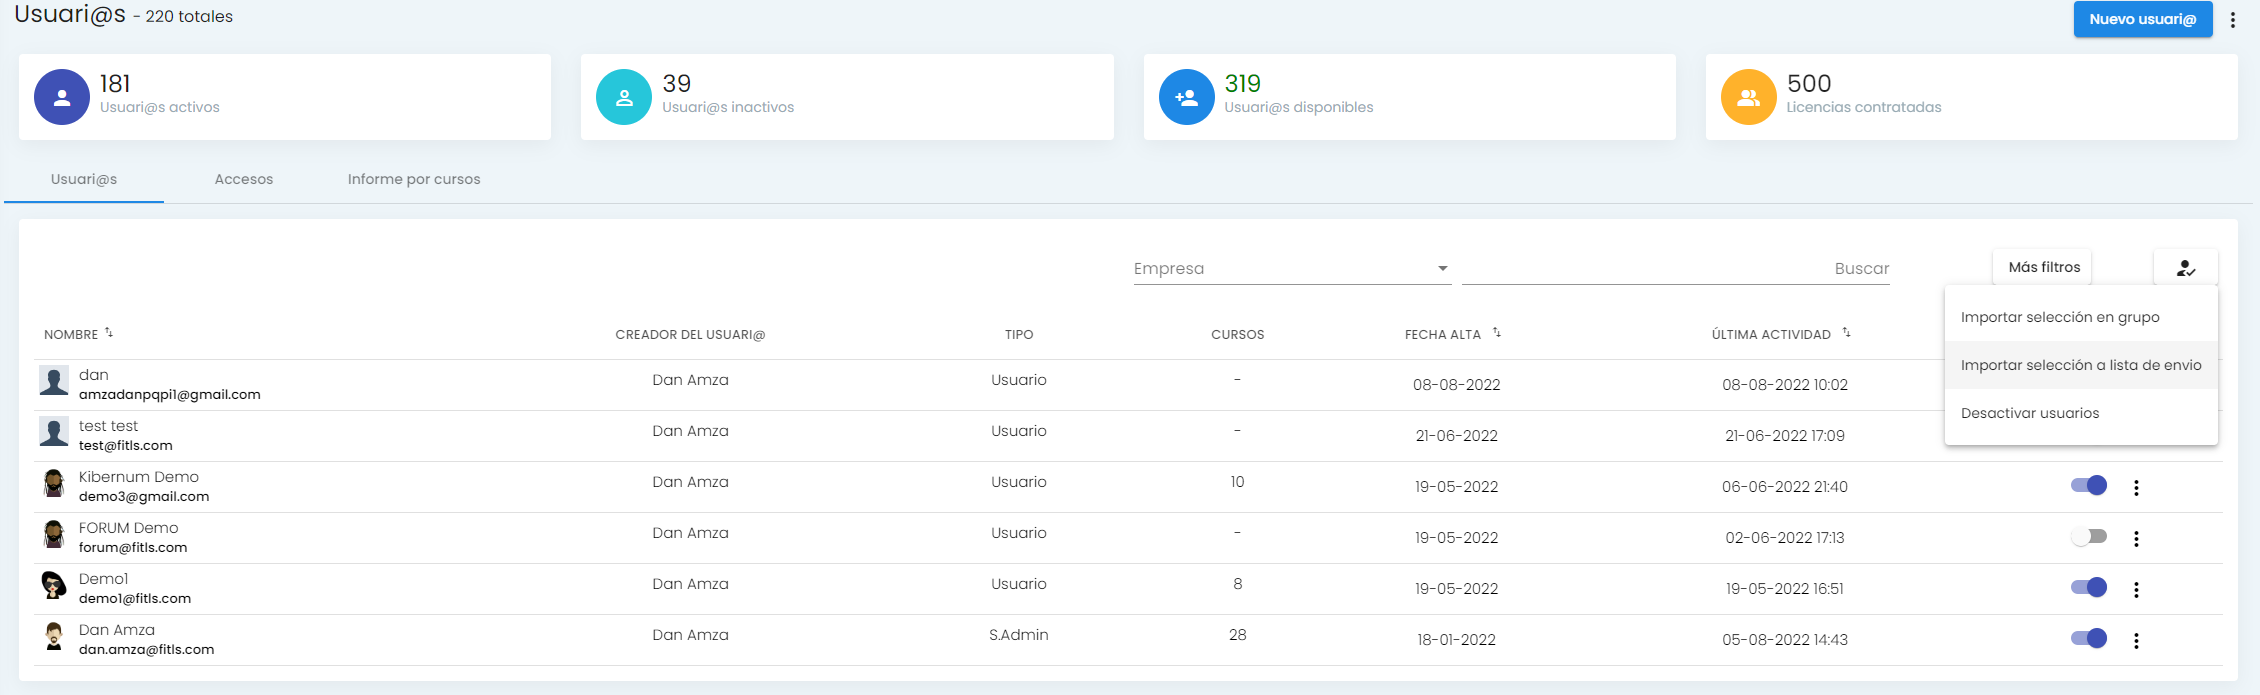This screenshot has width=2260, height=695.
Task: Click the inactive users teal icon
Action: tap(624, 97)
